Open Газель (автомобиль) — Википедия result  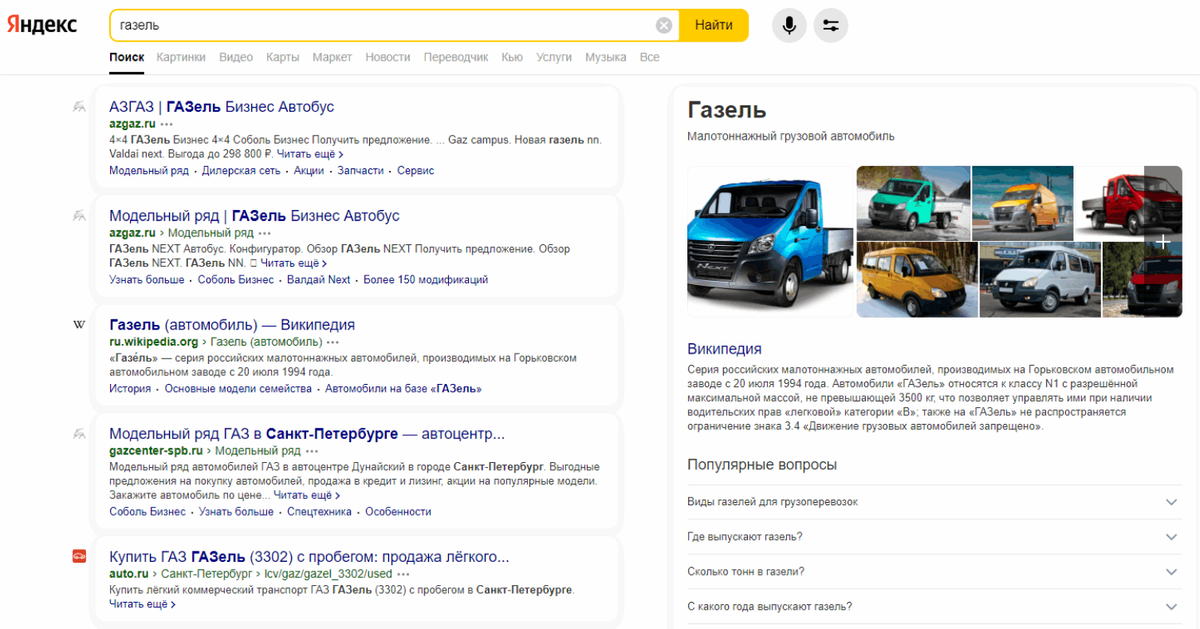pos(232,325)
